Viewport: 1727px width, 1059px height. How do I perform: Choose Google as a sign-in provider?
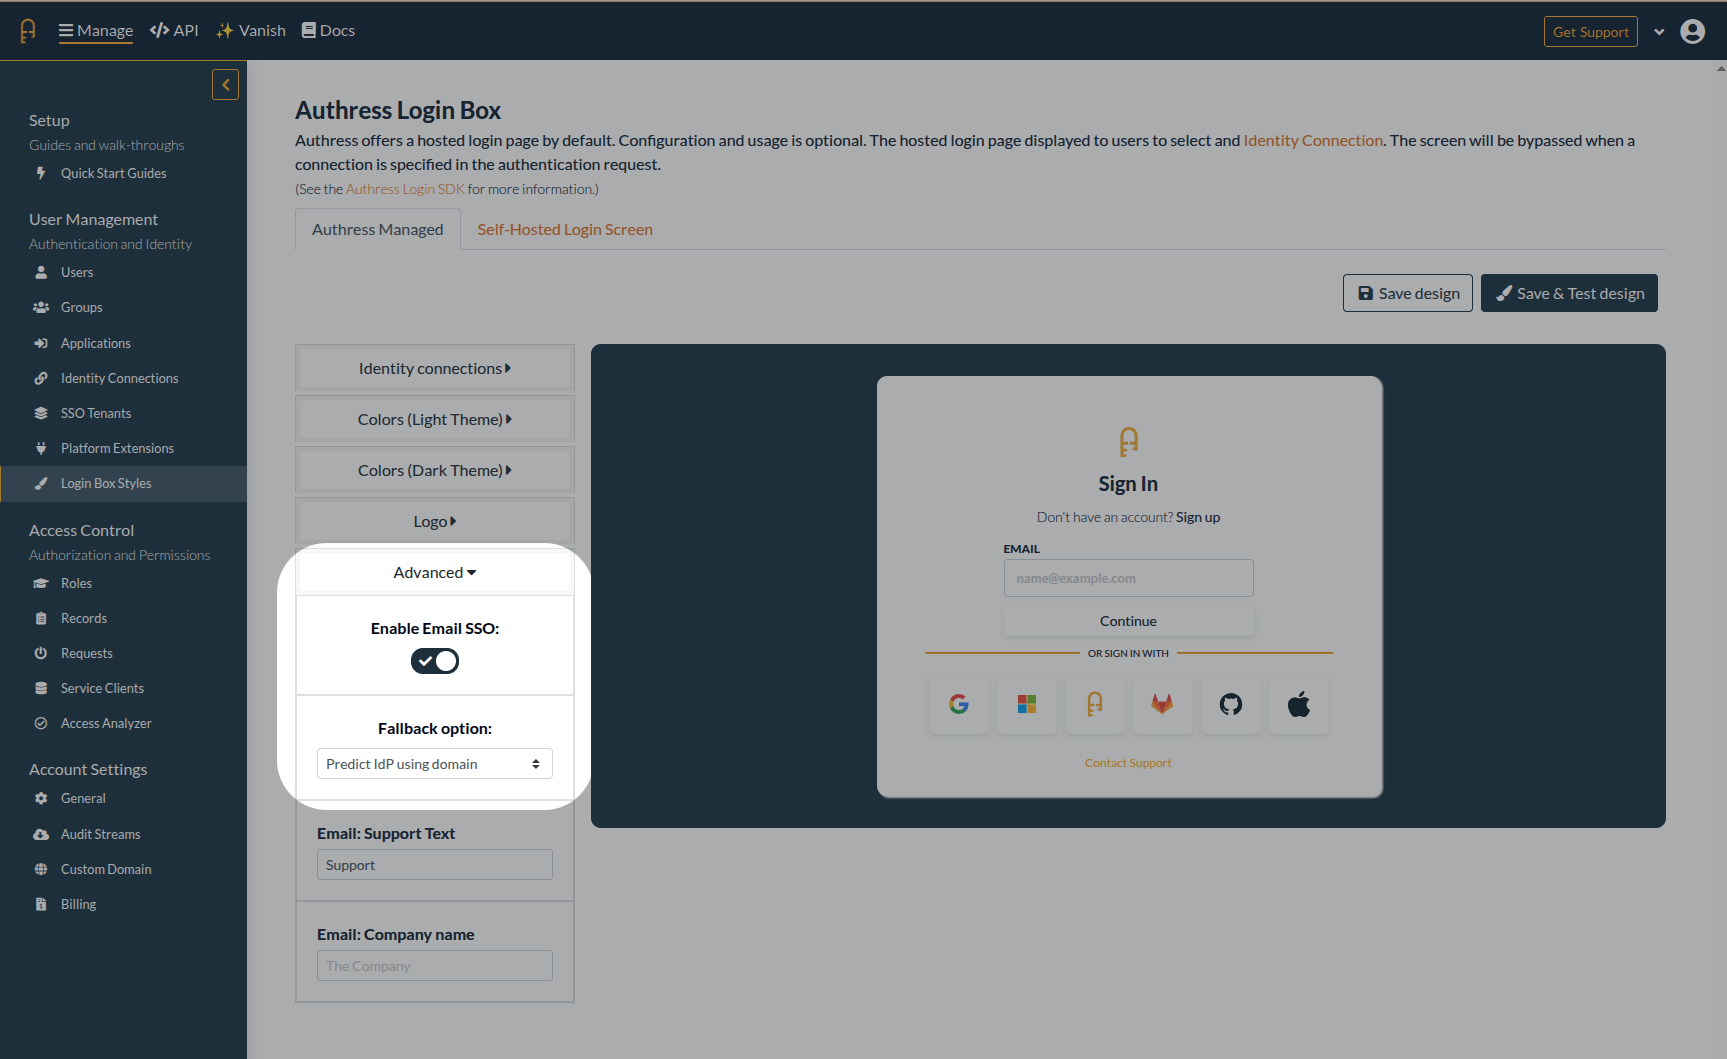pos(958,704)
